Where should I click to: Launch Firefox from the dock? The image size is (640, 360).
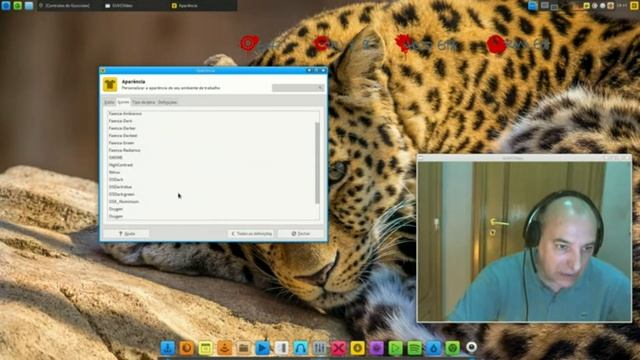pyautogui.click(x=187, y=348)
